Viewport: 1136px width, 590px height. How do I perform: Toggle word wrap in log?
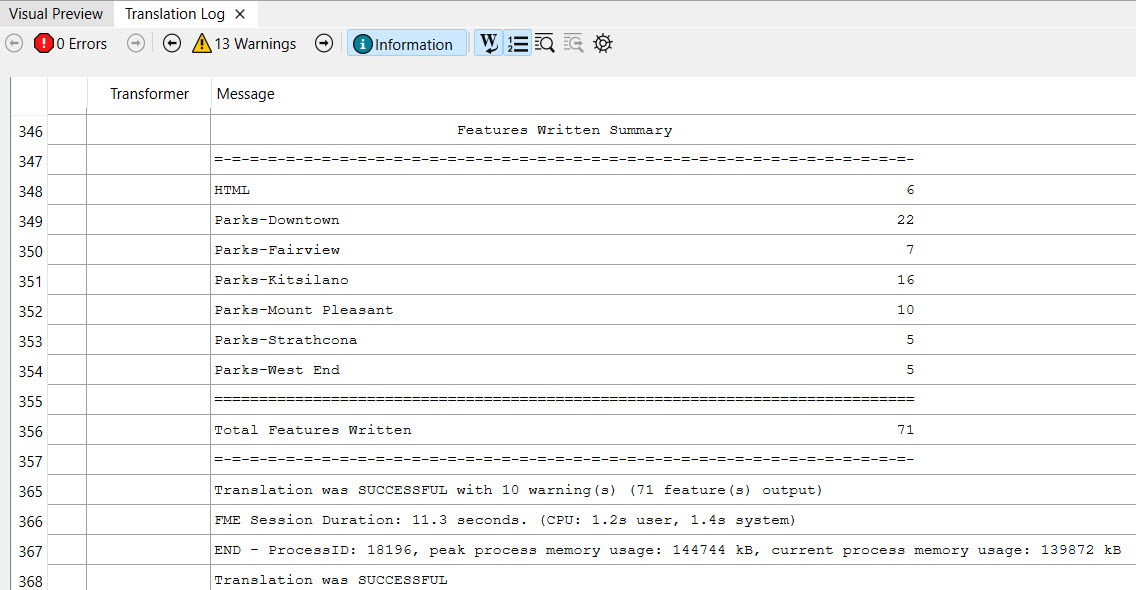(x=489, y=44)
